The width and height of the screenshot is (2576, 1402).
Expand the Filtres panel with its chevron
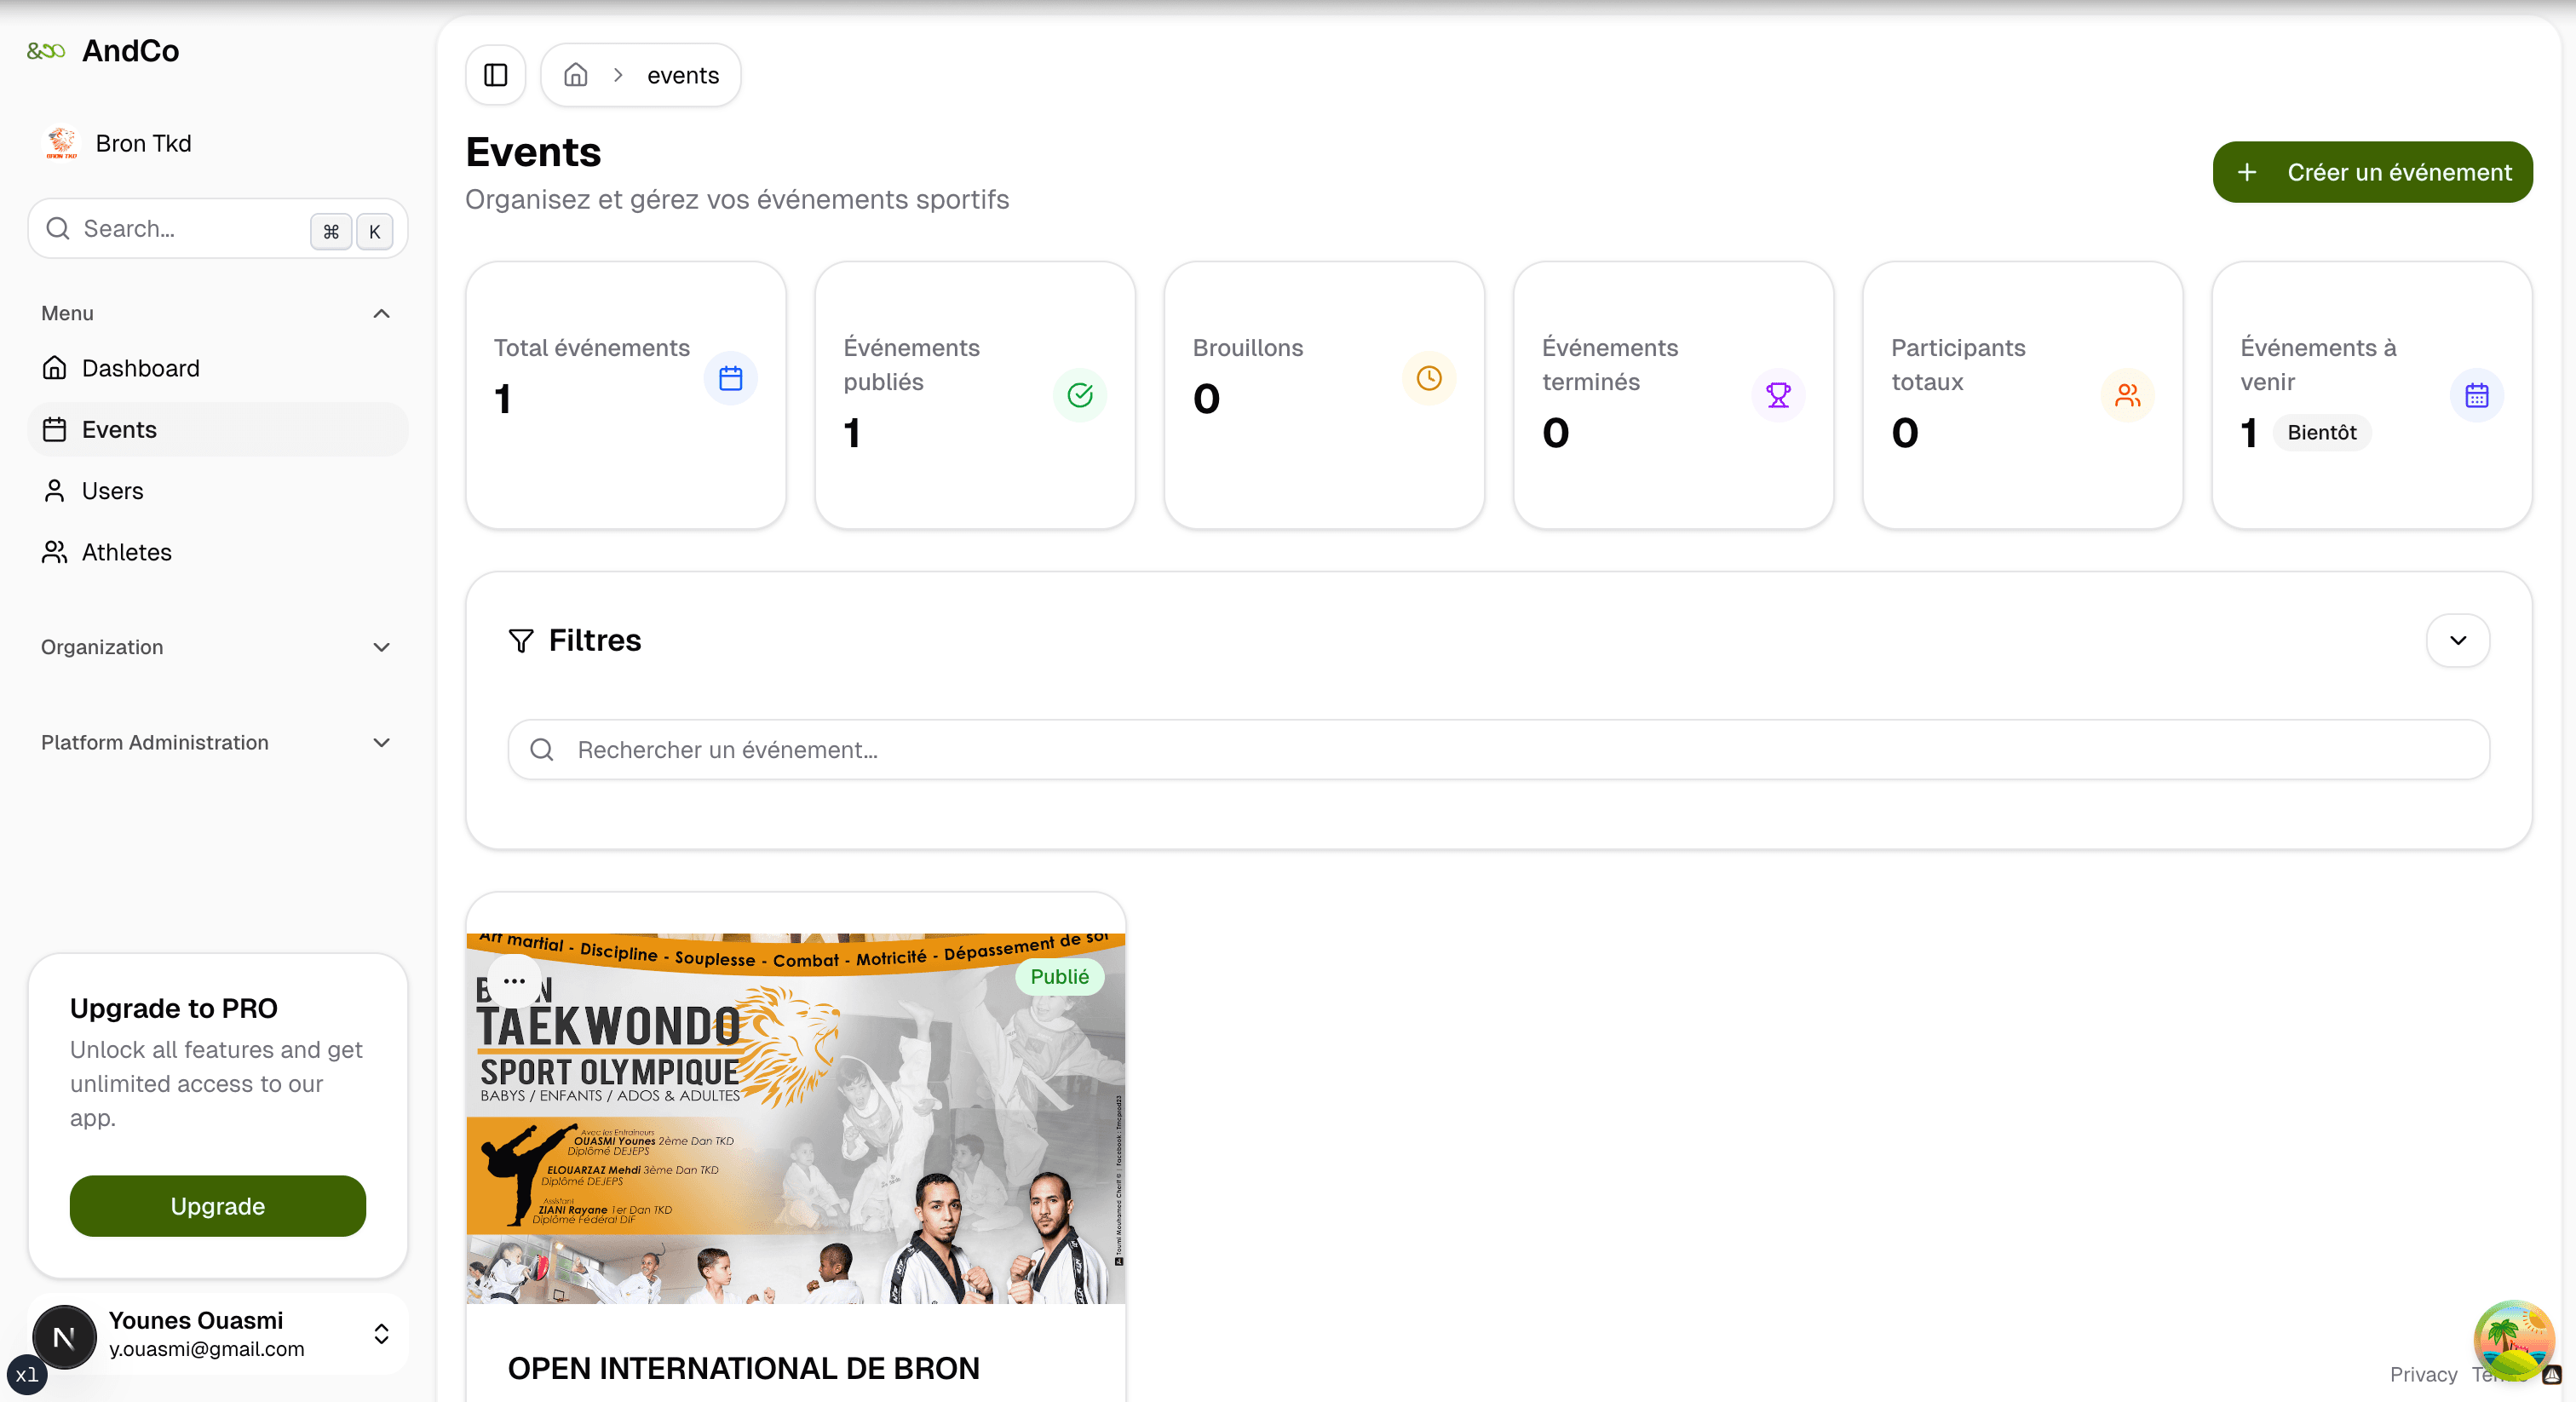tap(2459, 640)
